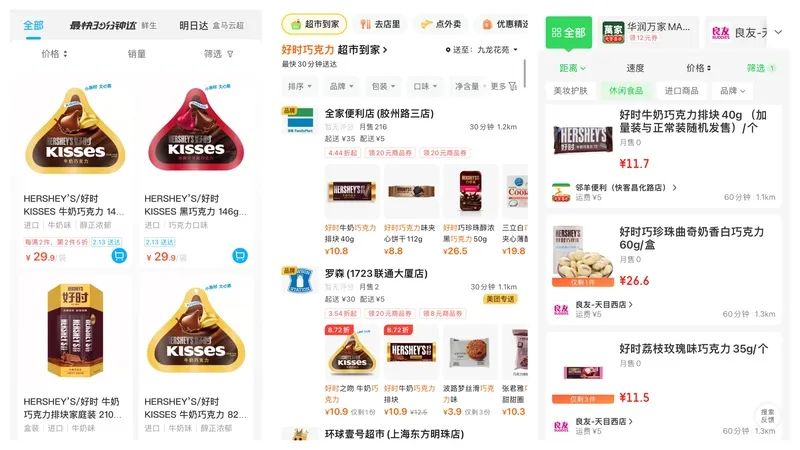Open the 邻羊便利 store icon
This screenshot has width=800, height=450.
pos(561,192)
